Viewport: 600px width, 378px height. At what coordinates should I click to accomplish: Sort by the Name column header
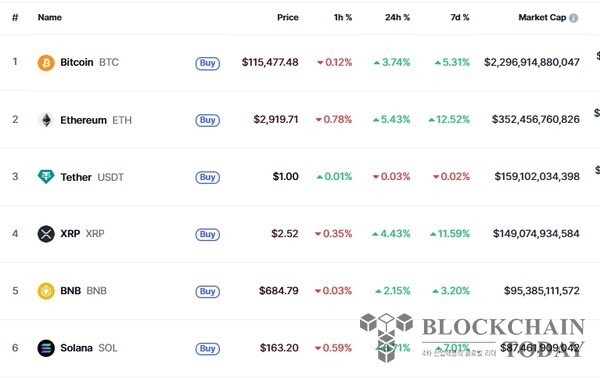50,17
